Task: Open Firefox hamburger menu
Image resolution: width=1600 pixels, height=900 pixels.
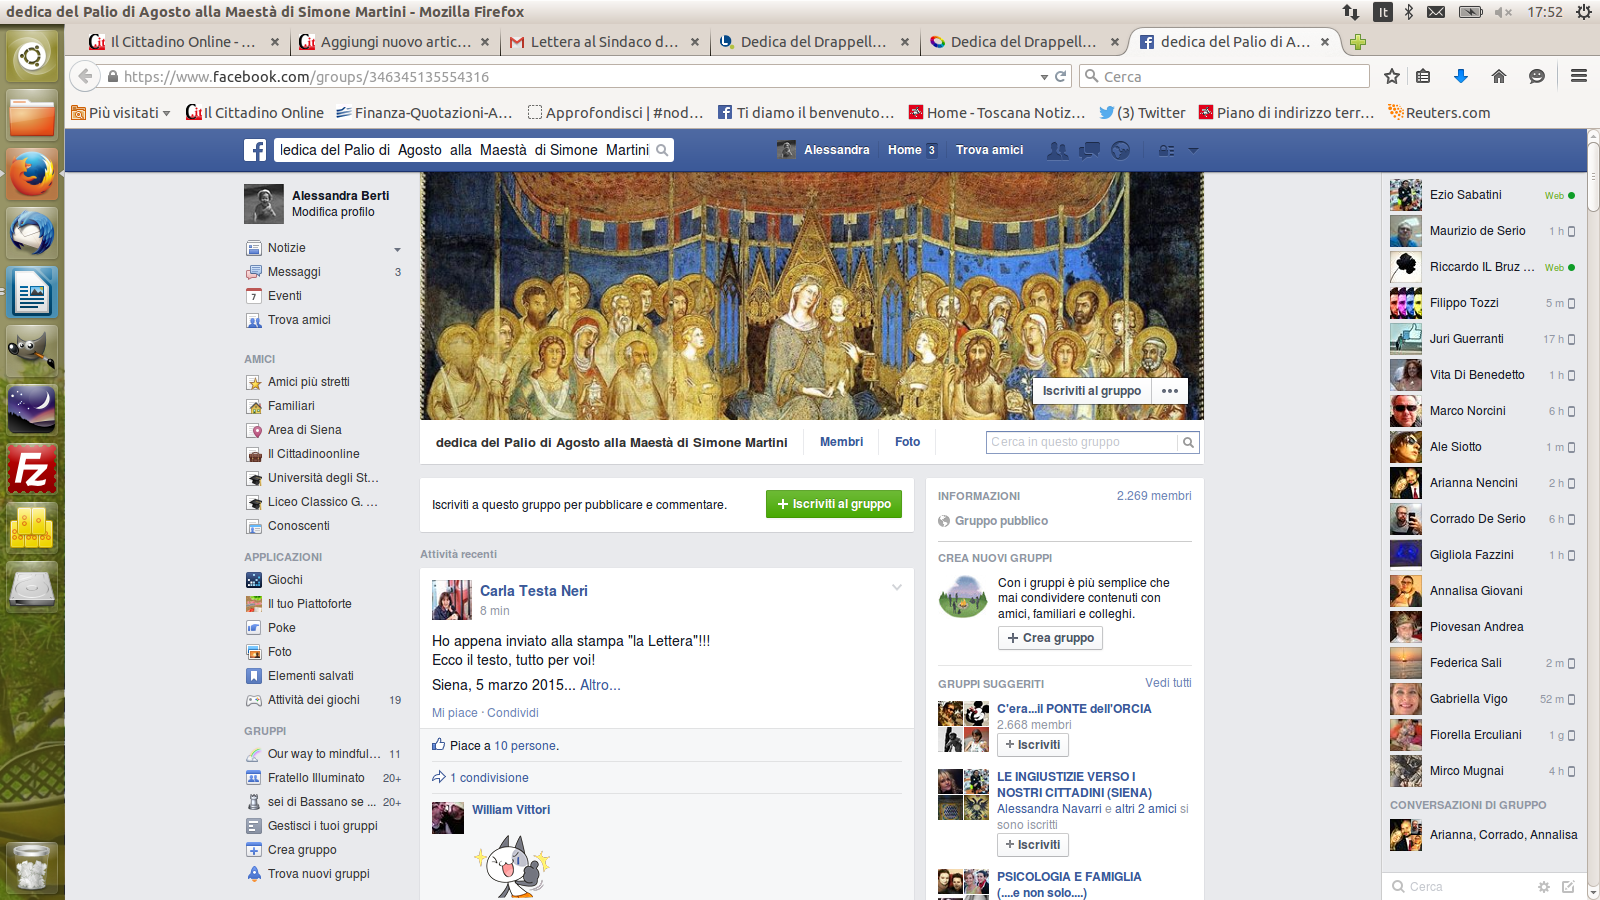Action: (x=1579, y=77)
